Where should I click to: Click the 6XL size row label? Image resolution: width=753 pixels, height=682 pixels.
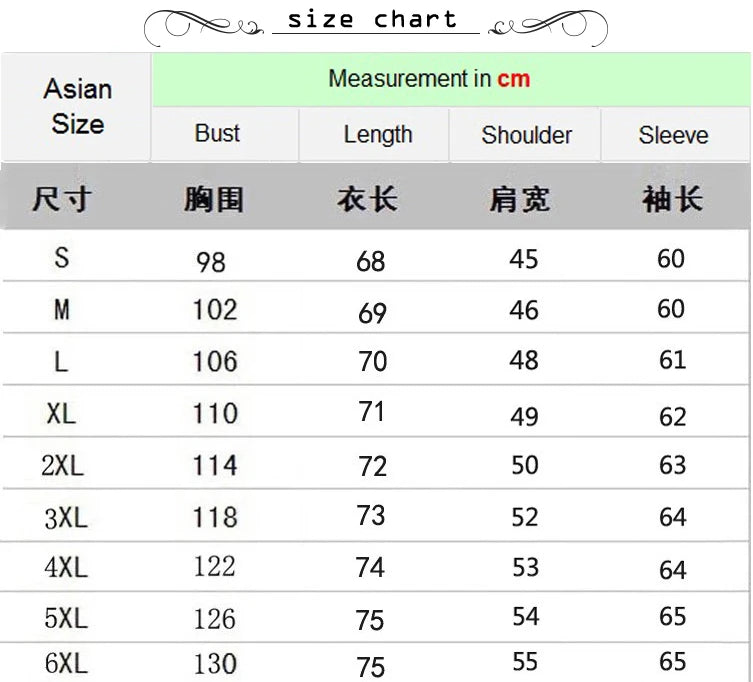tap(66, 662)
